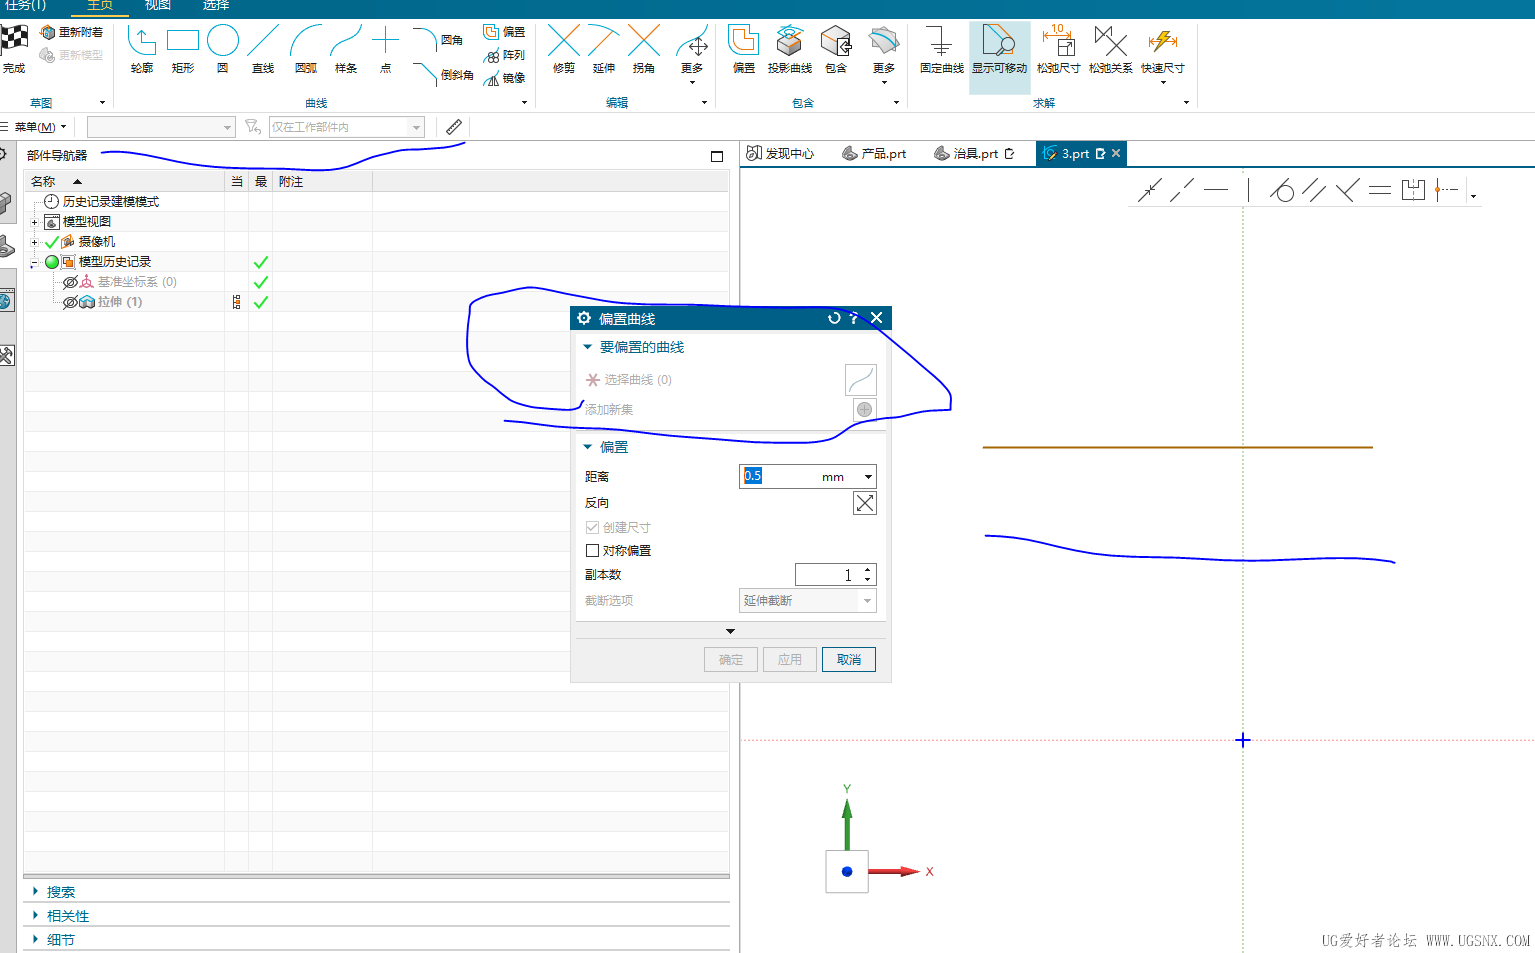Click the 投影曲线 project curve icon

[789, 49]
